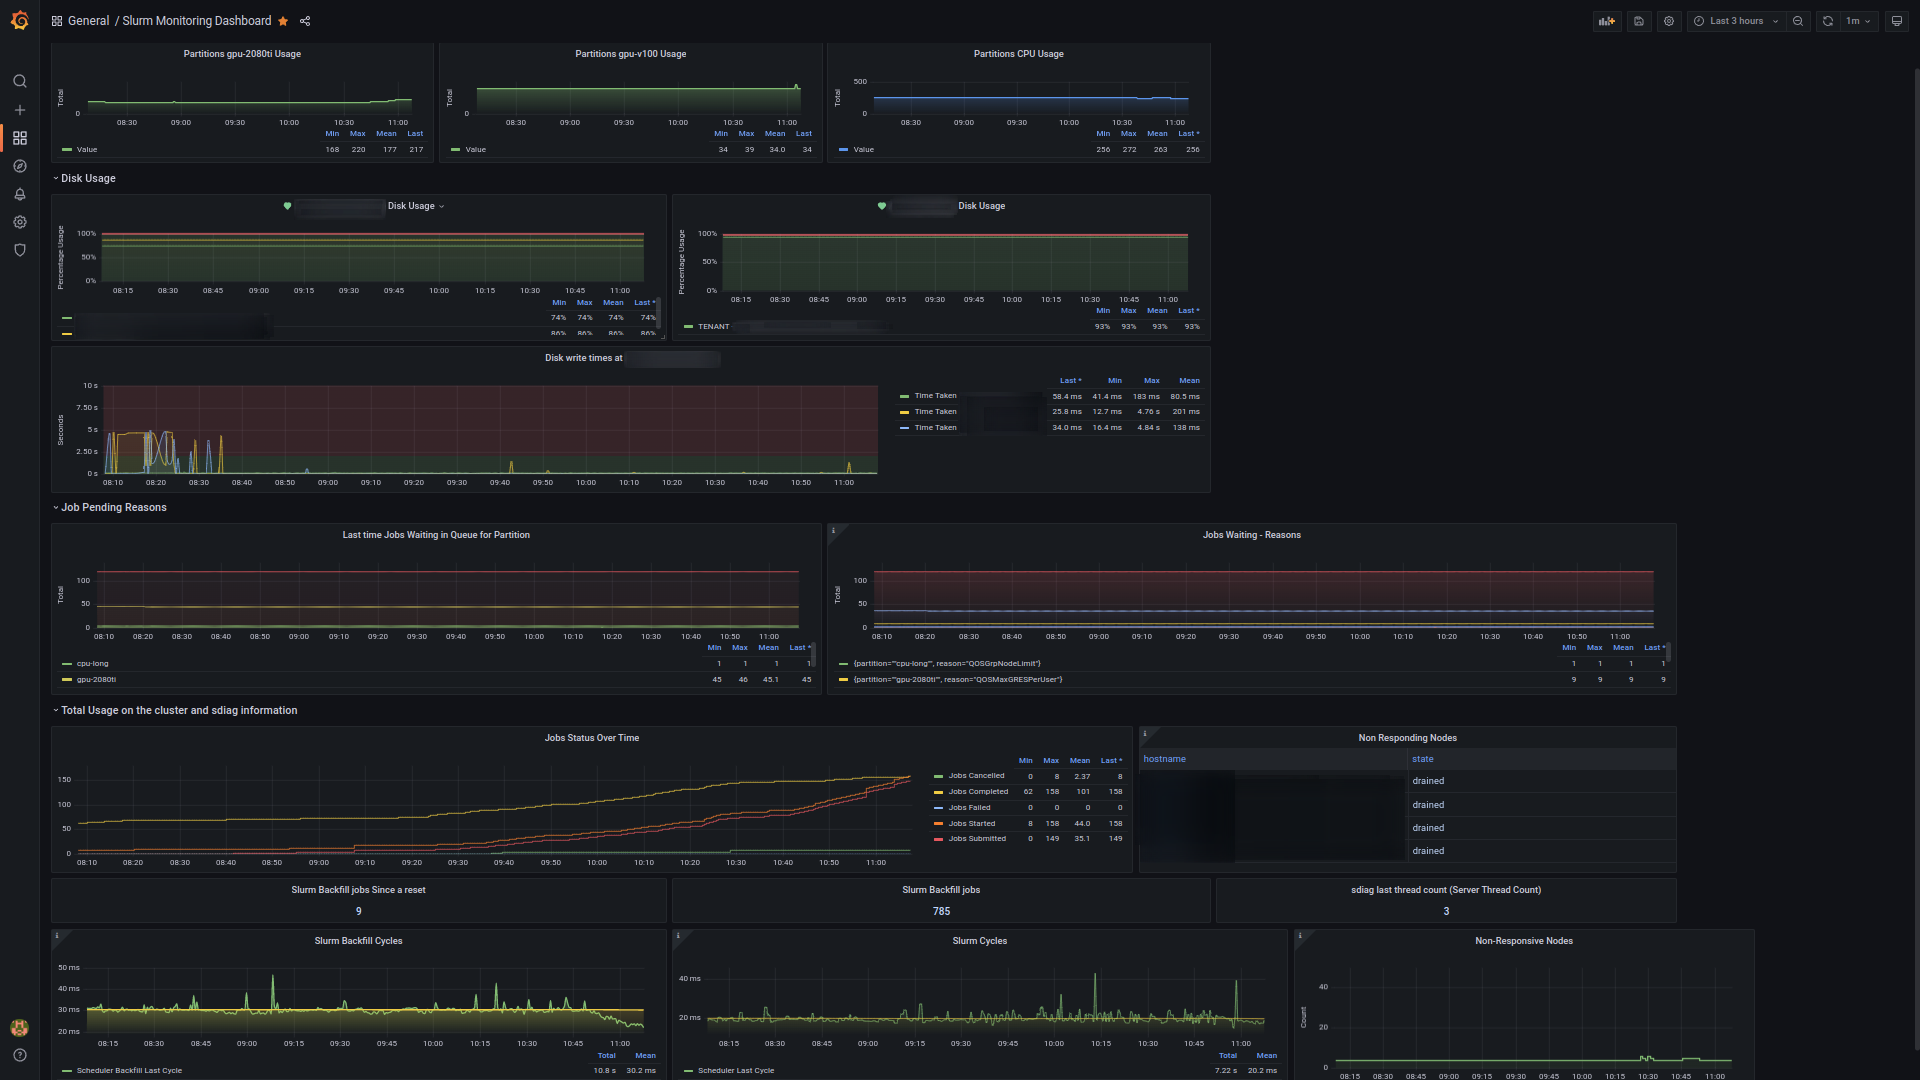Click the info icon on Jobs Waiting - Reasons panel
1920x1080 pixels.
[x=833, y=531]
